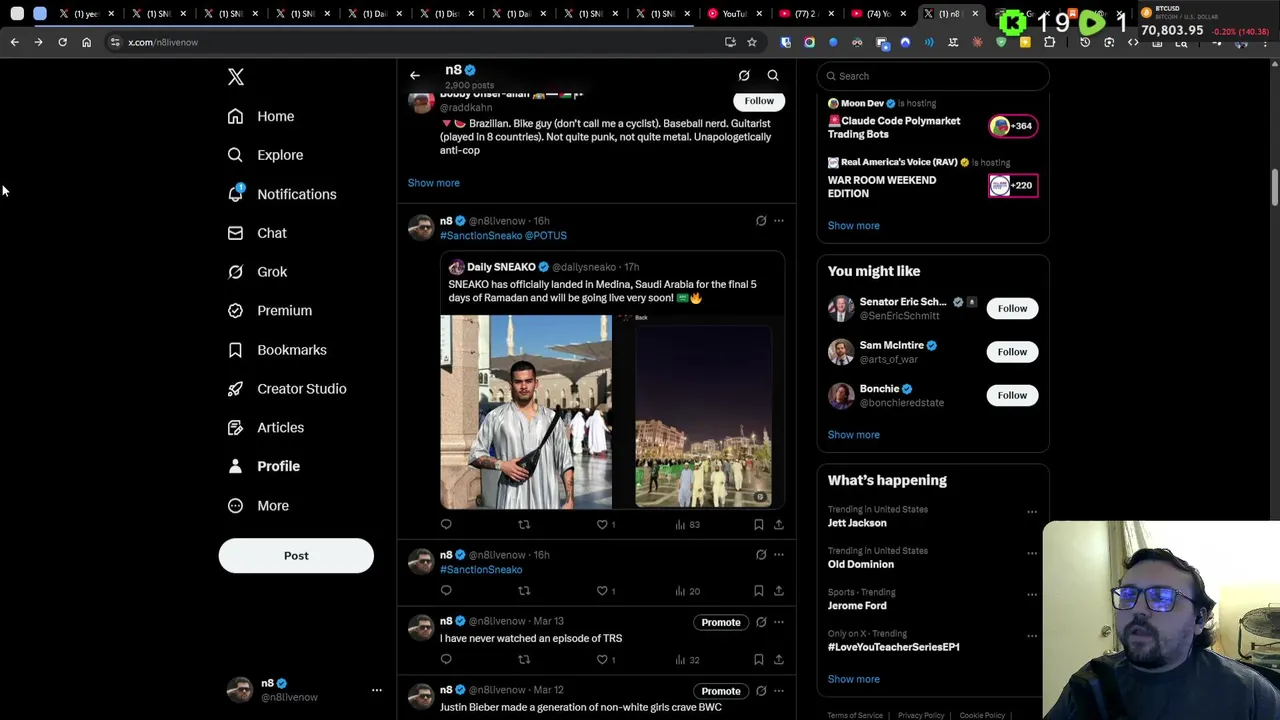Click the Grok icon in the profile header
This screenshot has height=720, width=1280.
coord(744,75)
